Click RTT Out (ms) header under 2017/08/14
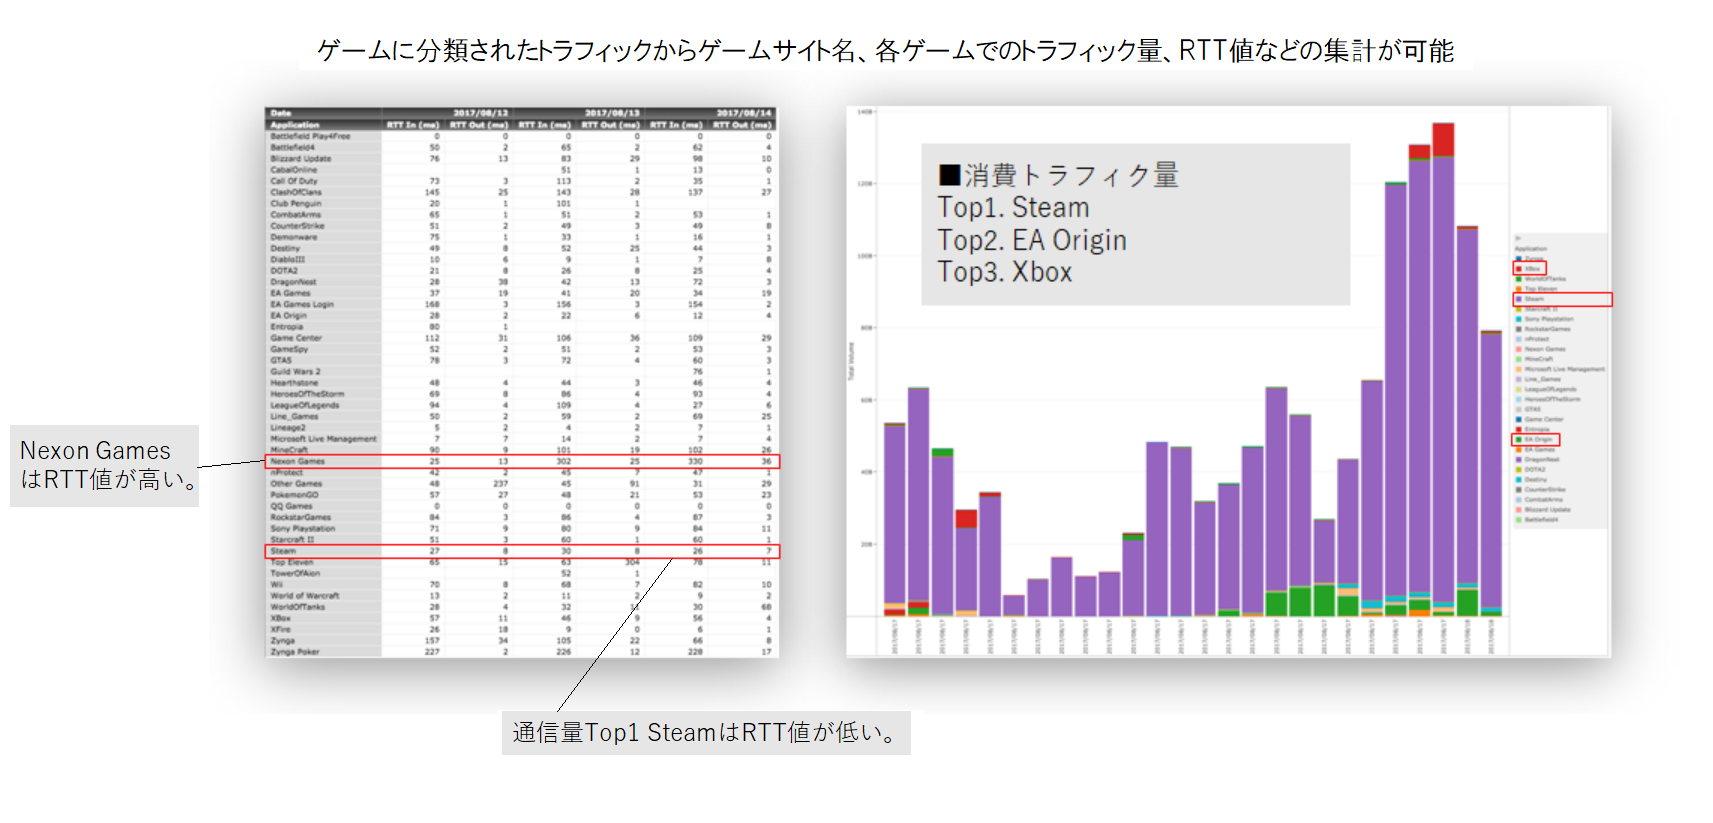The image size is (1713, 823). [x=742, y=125]
